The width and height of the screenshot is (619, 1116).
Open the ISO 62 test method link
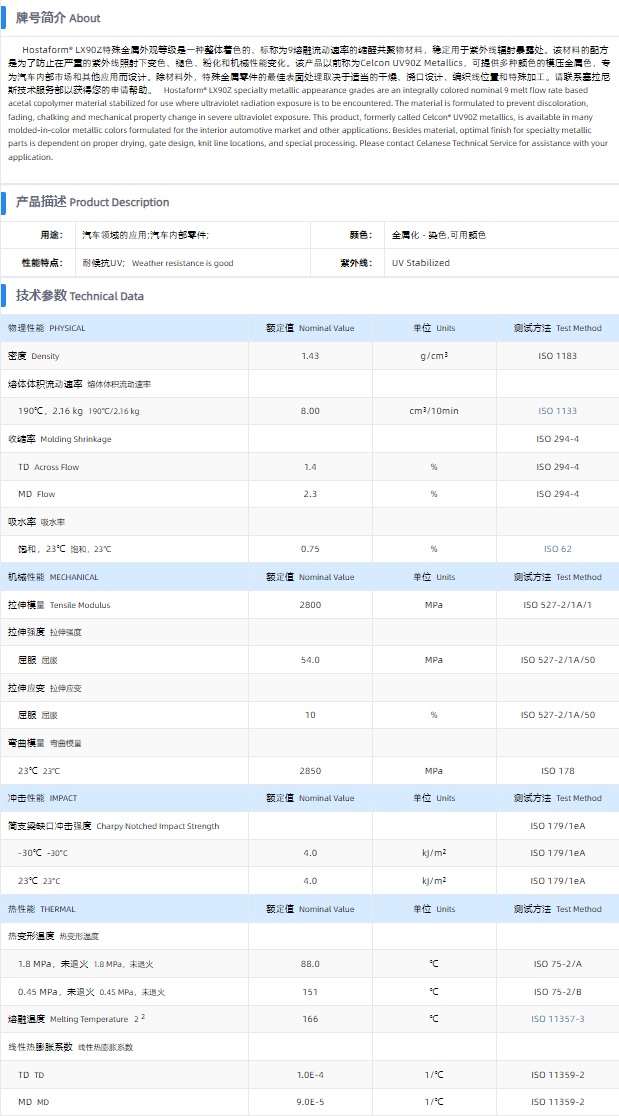[x=558, y=549]
